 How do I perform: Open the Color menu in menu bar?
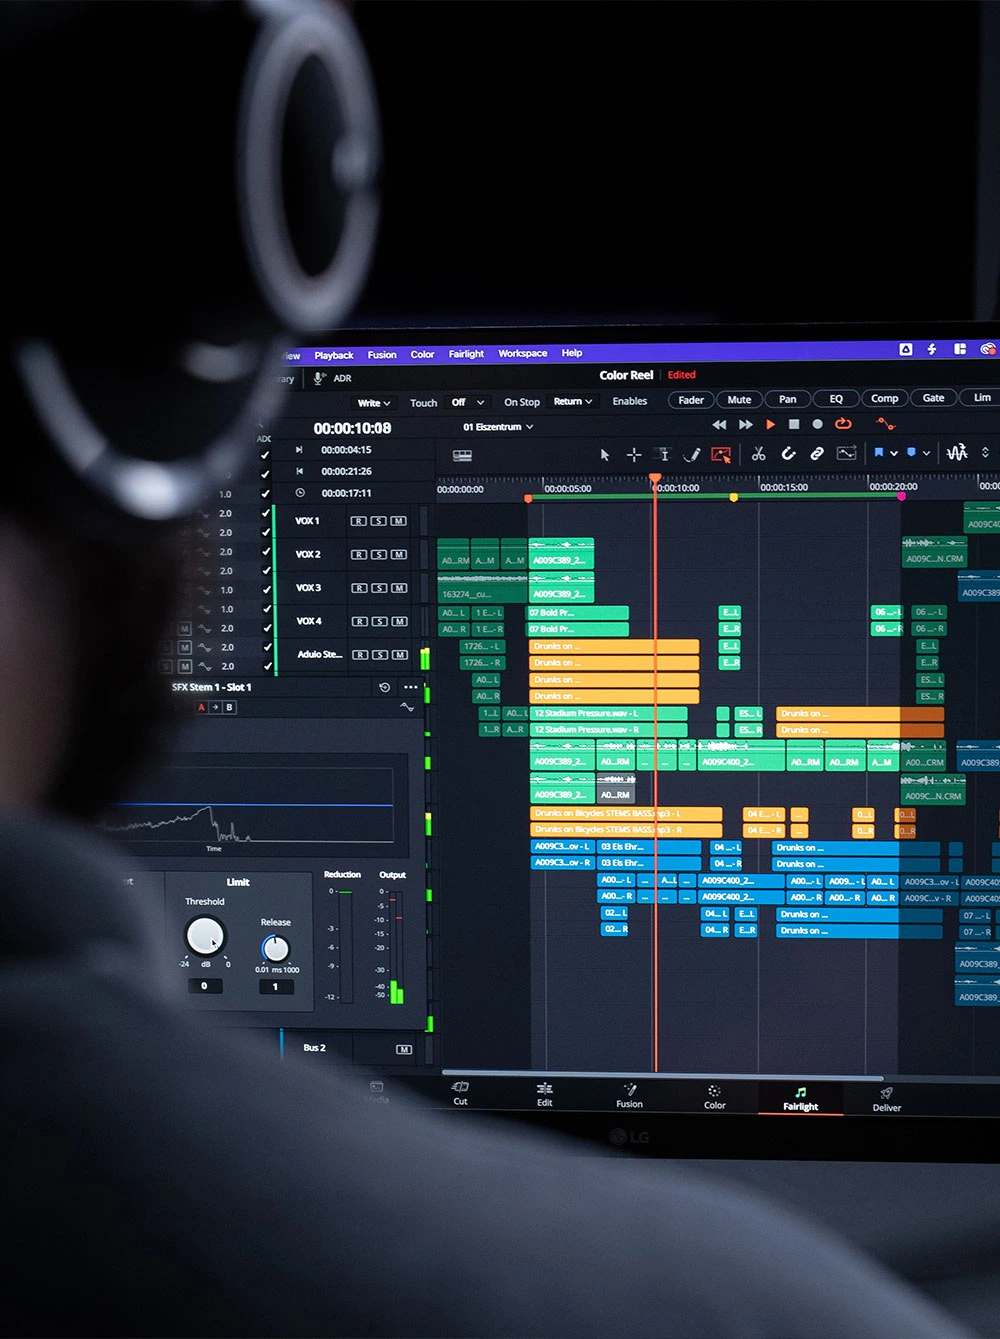pyautogui.click(x=422, y=354)
